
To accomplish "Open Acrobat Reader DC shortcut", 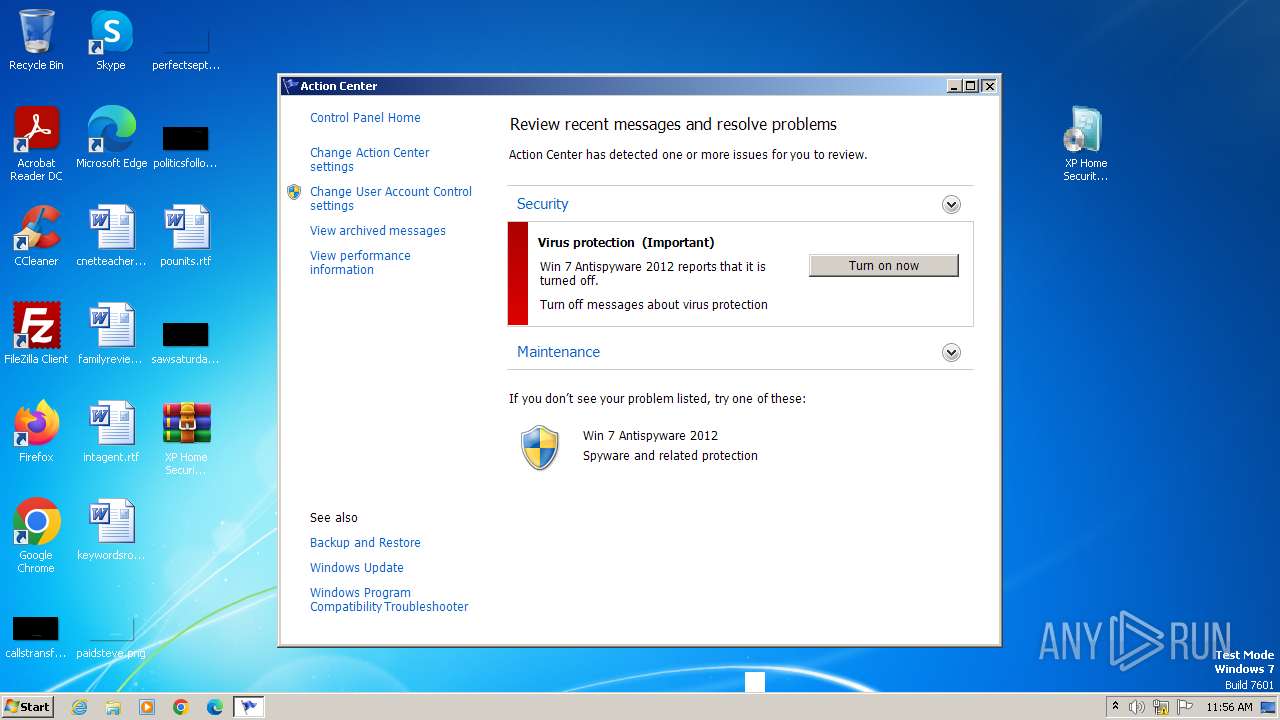I will [x=36, y=144].
